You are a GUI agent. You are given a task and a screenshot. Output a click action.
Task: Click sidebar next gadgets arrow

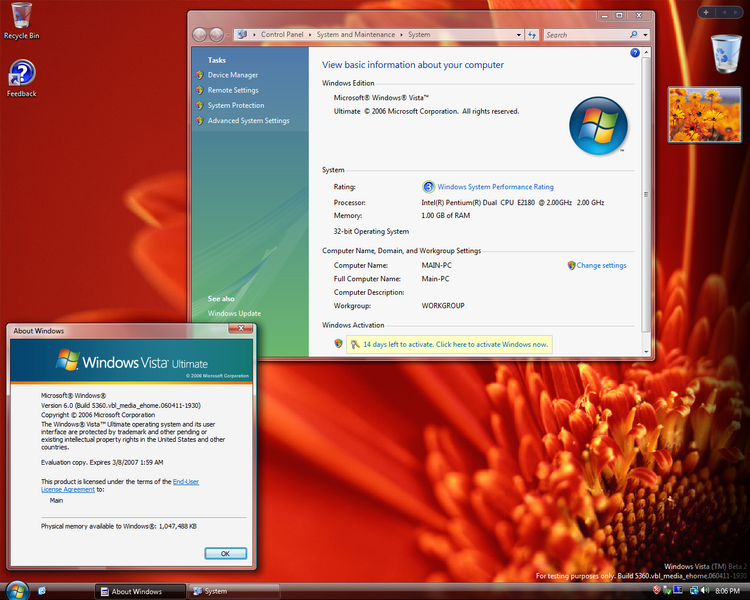tap(736, 12)
